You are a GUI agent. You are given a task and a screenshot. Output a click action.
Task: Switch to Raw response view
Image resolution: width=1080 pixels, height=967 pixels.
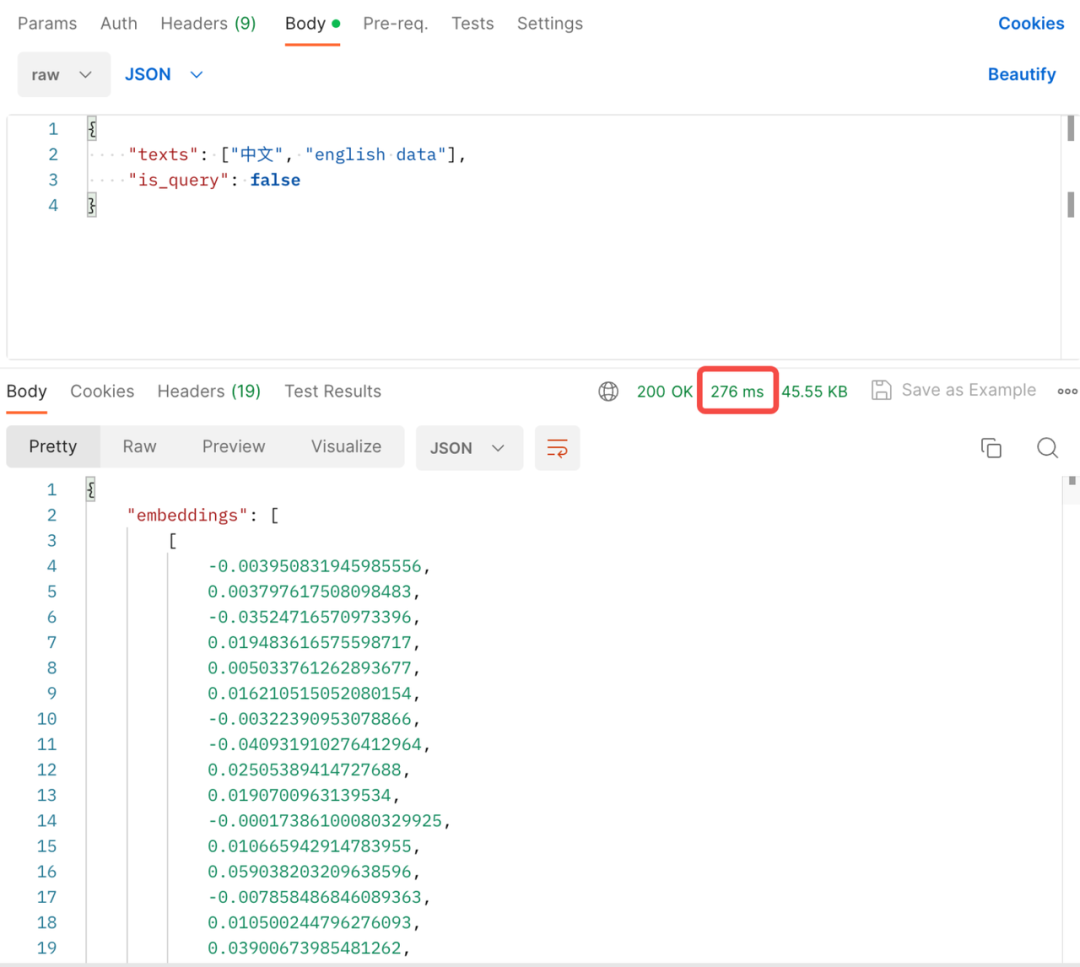pyautogui.click(x=139, y=446)
